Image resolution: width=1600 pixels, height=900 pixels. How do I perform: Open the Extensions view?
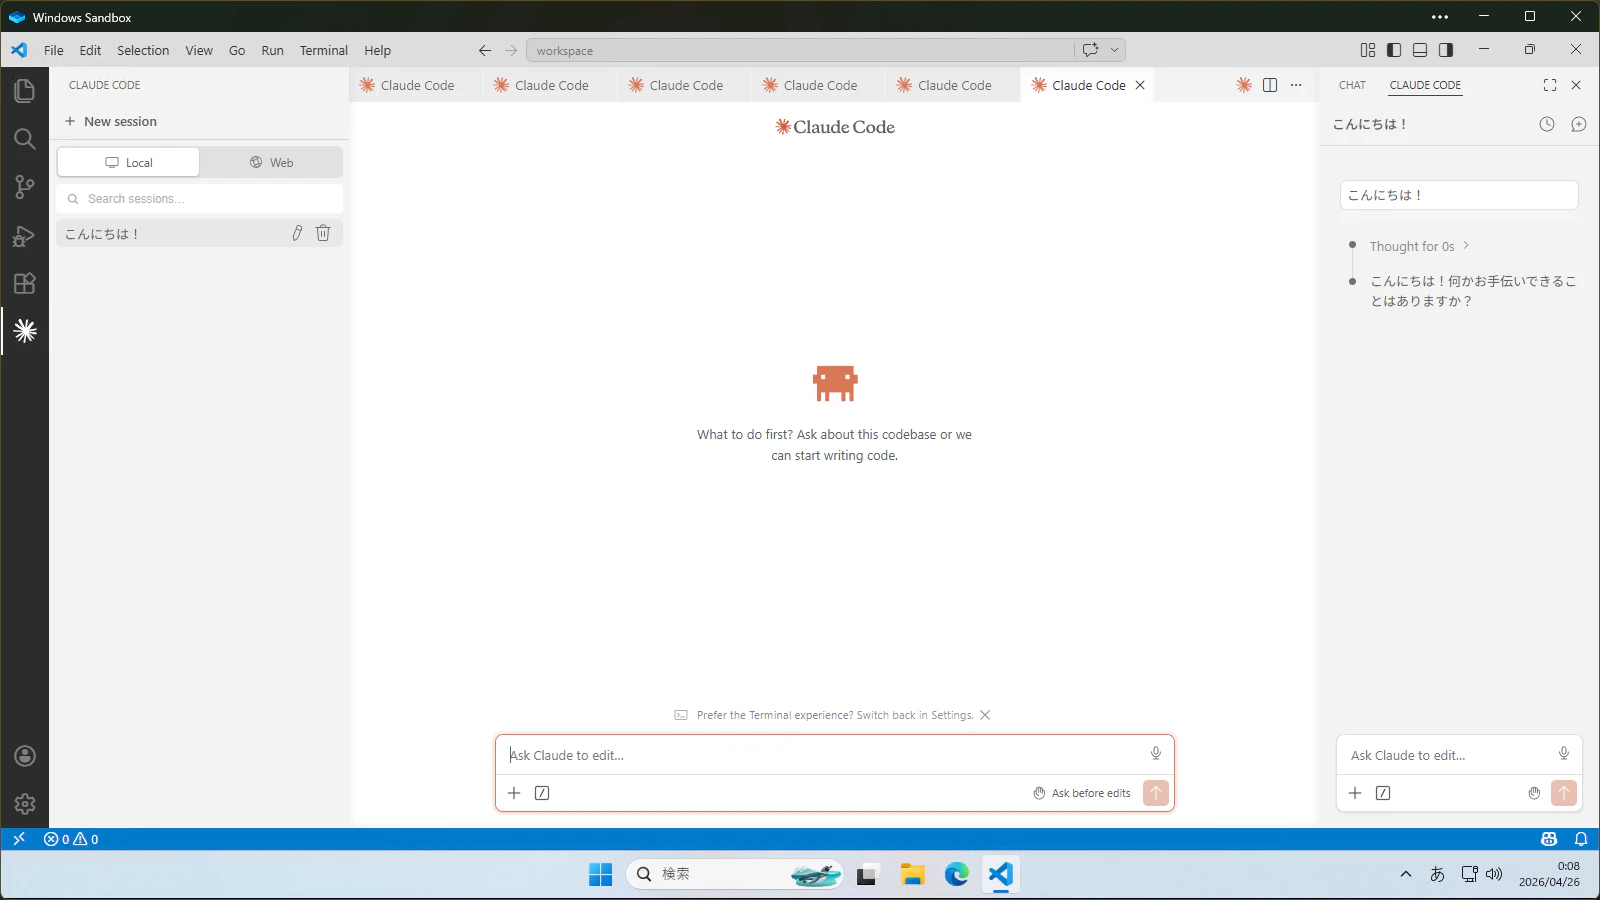point(25,283)
